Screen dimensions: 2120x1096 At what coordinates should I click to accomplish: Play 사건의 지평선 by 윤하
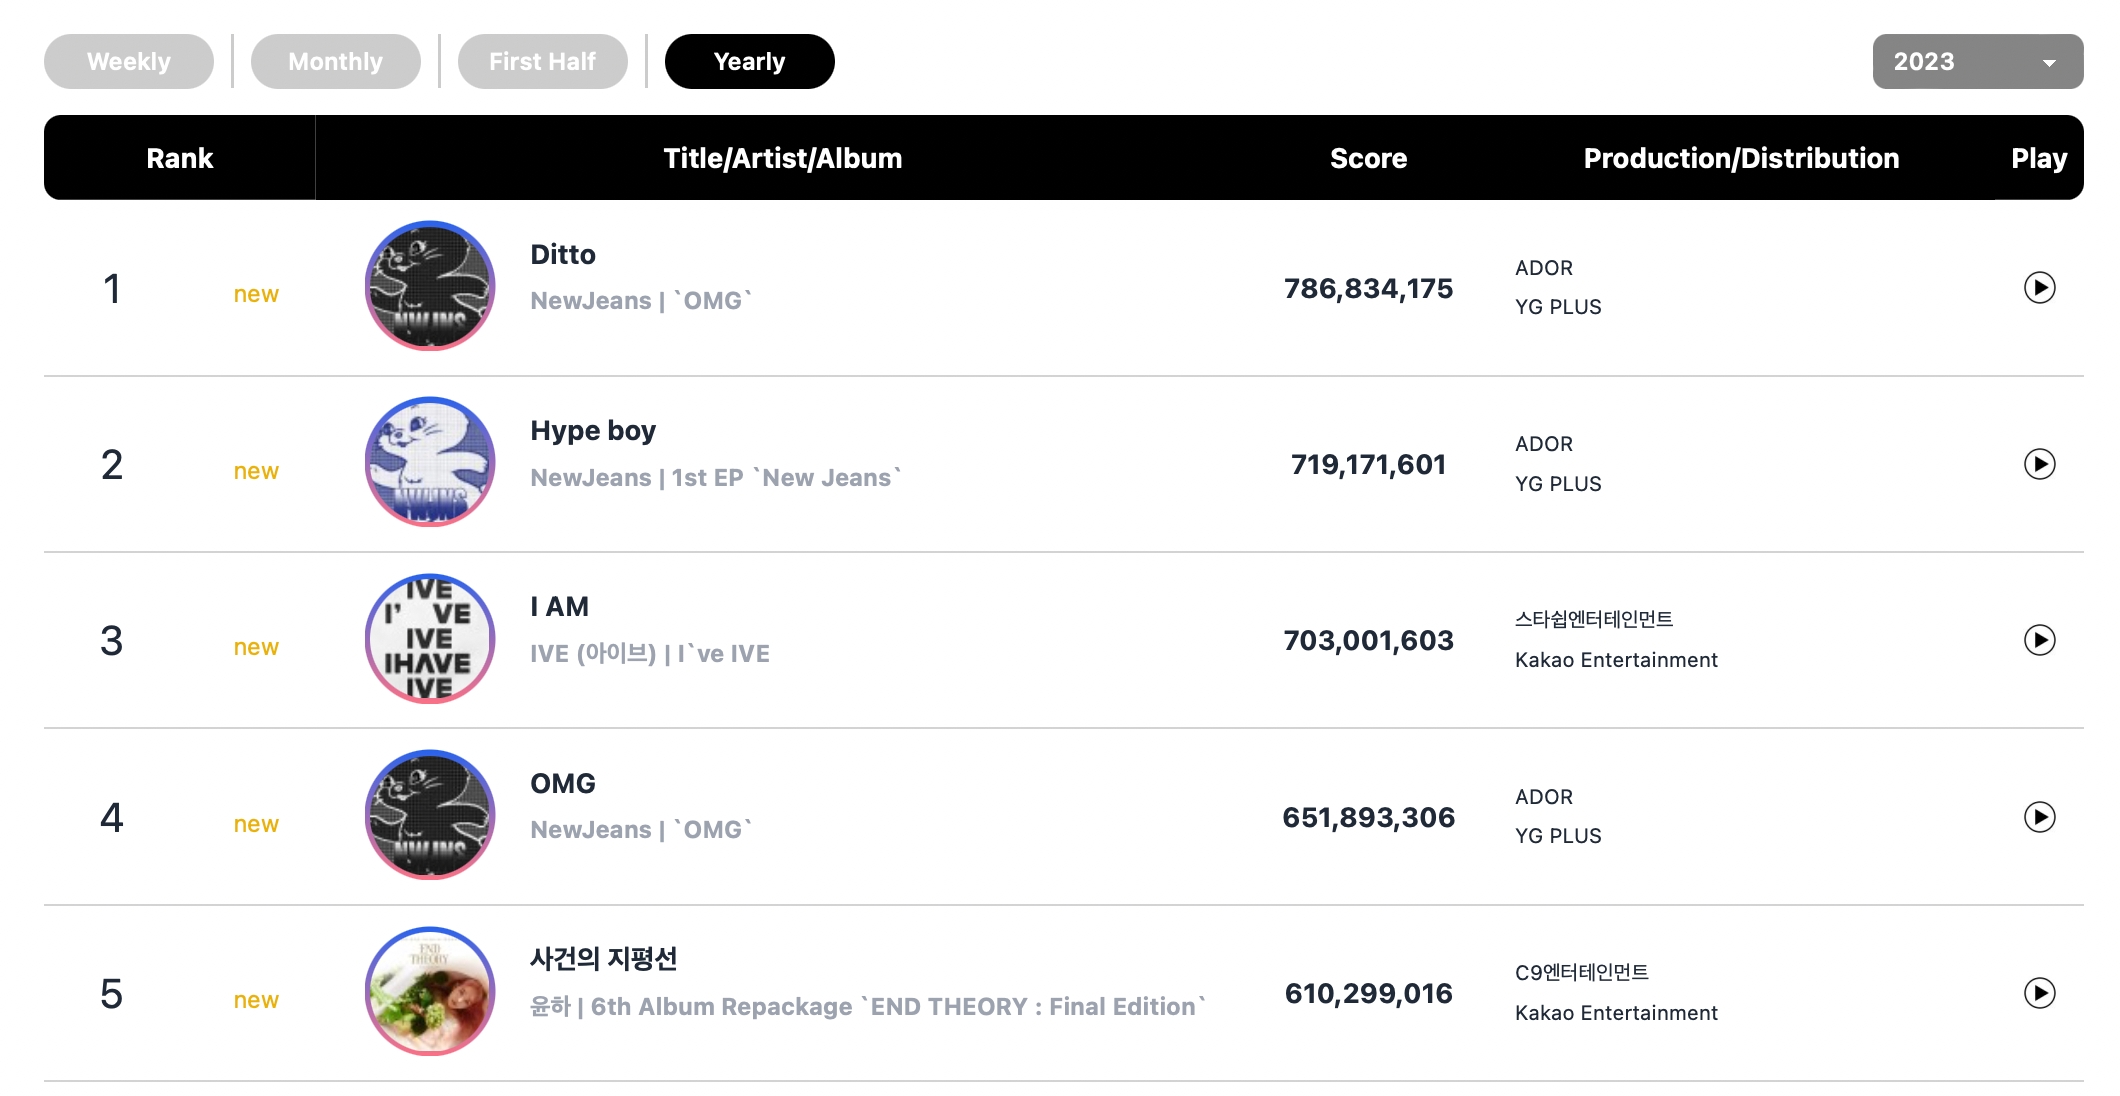click(2039, 993)
